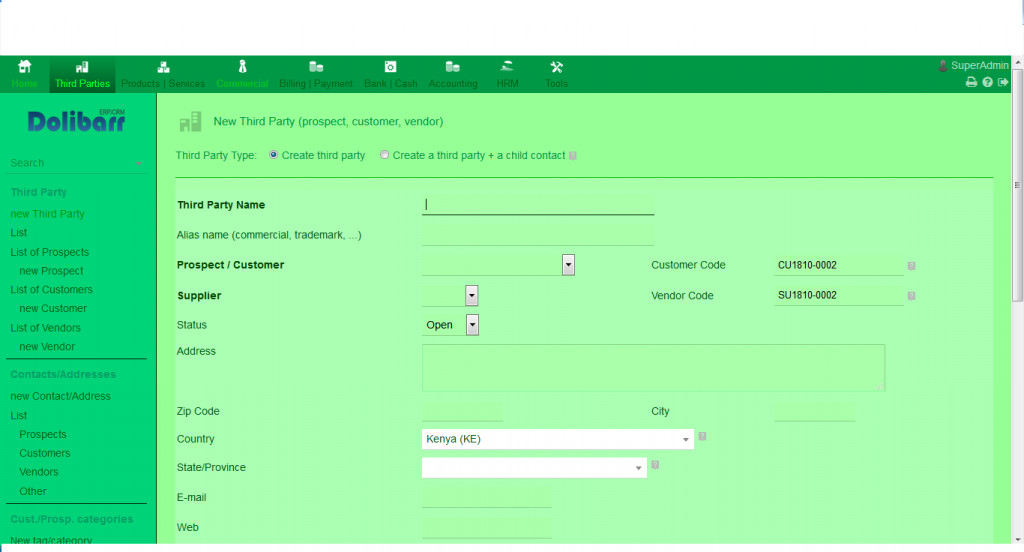
Task: Click the logout icon in header
Action: click(1003, 82)
